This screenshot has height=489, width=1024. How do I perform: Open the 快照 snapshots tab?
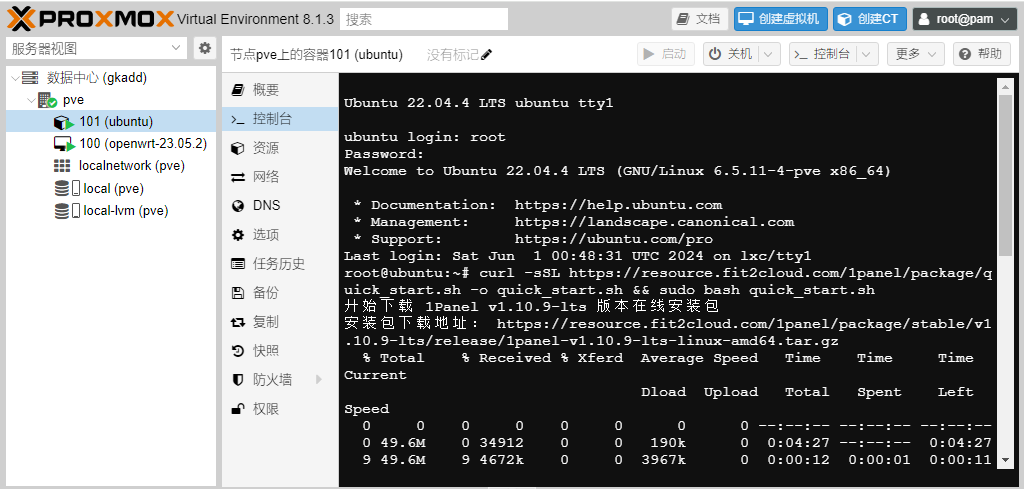coord(280,351)
